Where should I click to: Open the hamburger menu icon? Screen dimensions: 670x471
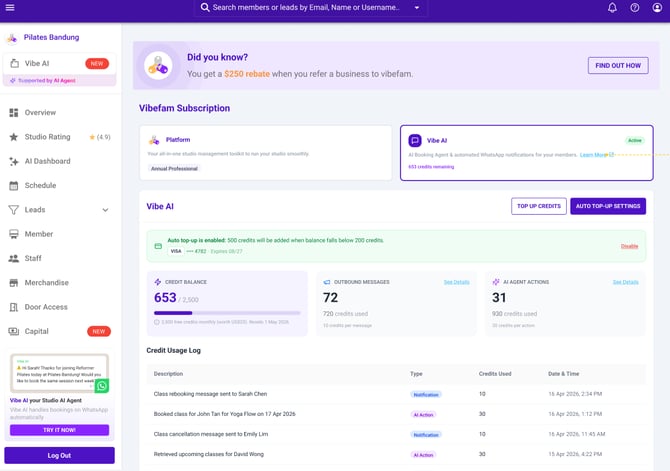(x=10, y=7)
